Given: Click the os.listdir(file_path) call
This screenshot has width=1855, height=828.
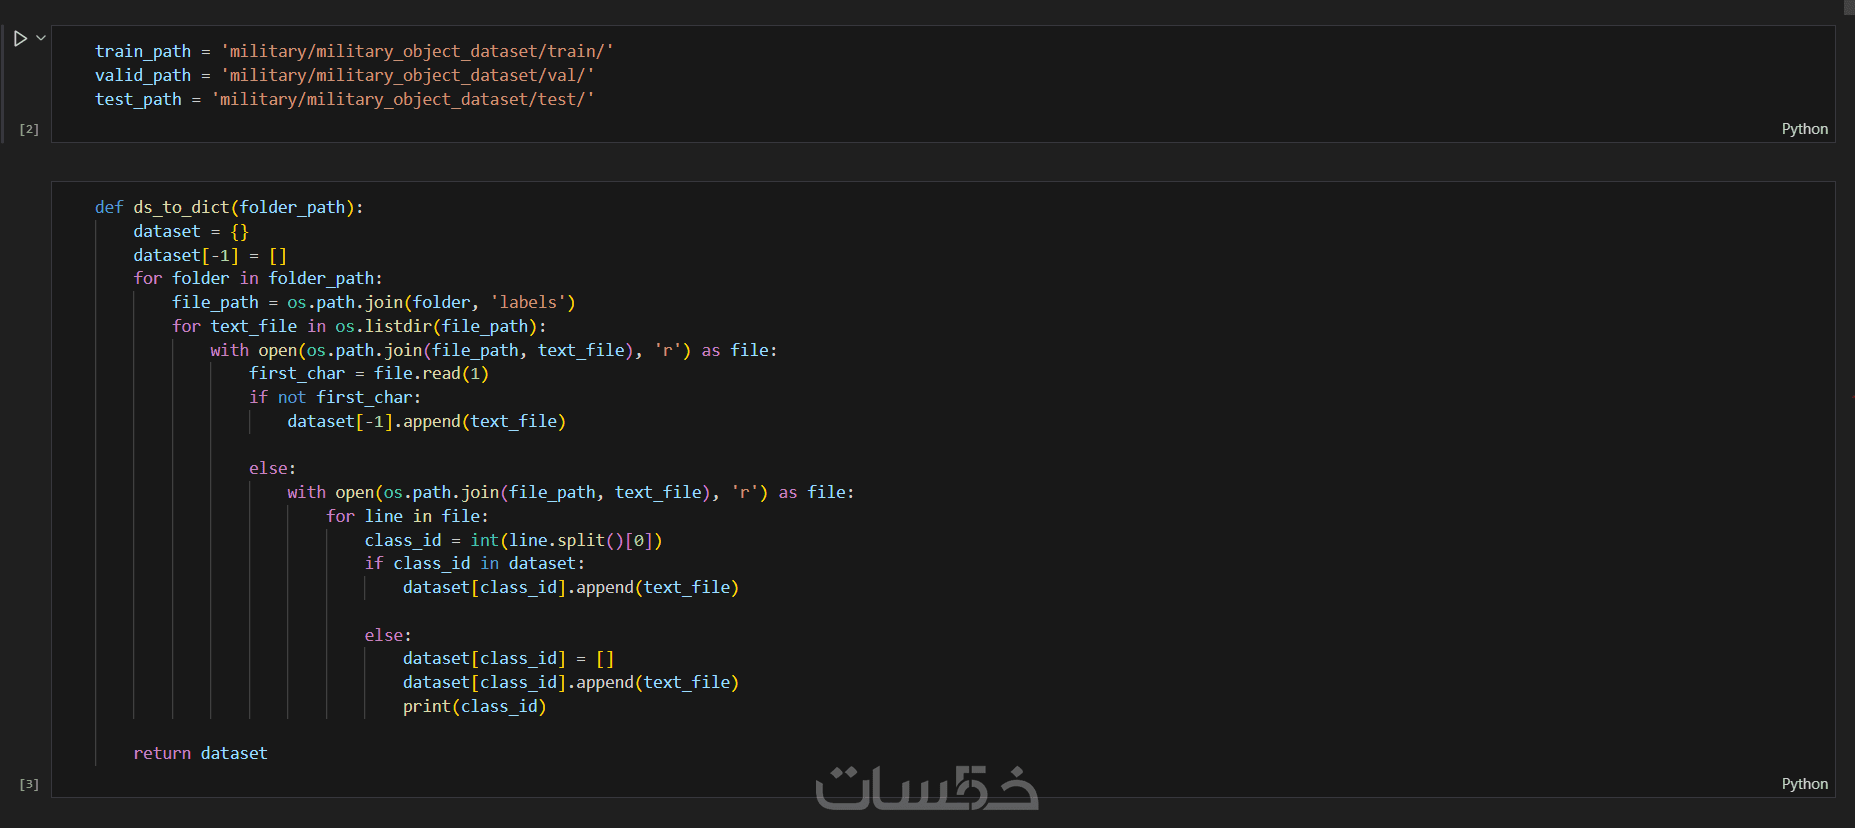Looking at the screenshot, I should (440, 326).
